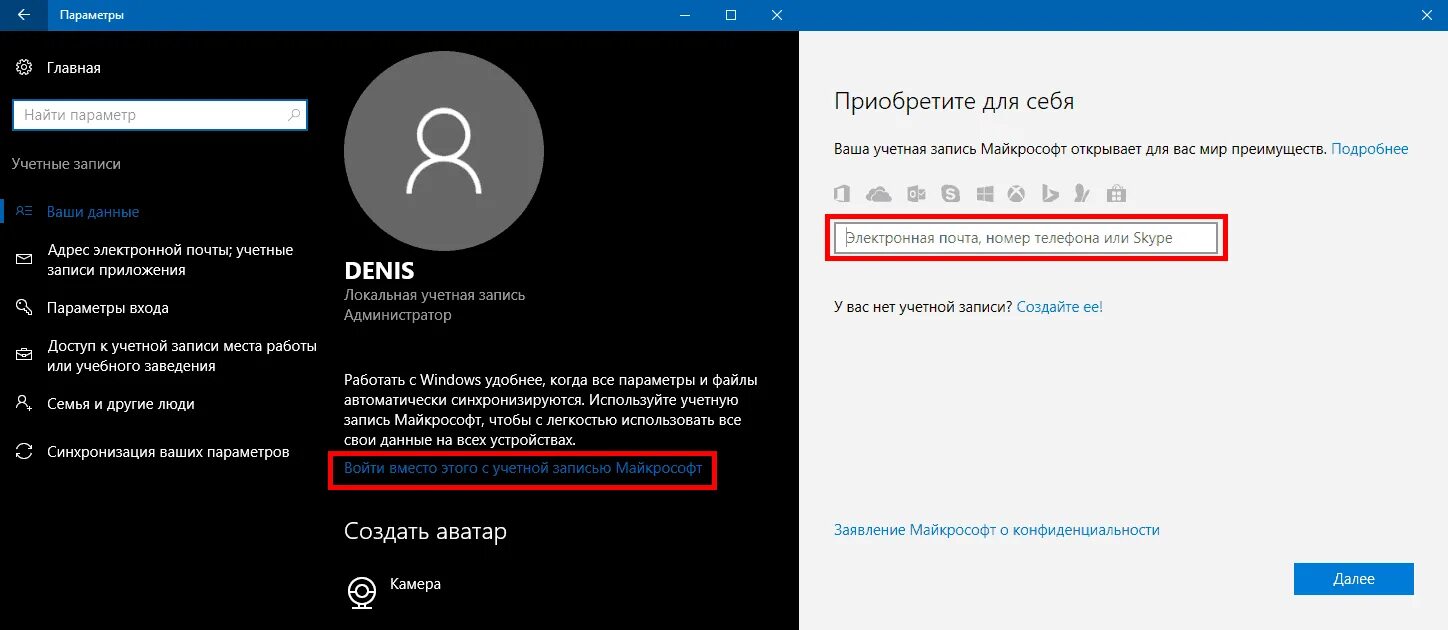The width and height of the screenshot is (1448, 630).
Task: Click the DENIS account name
Action: click(x=379, y=271)
